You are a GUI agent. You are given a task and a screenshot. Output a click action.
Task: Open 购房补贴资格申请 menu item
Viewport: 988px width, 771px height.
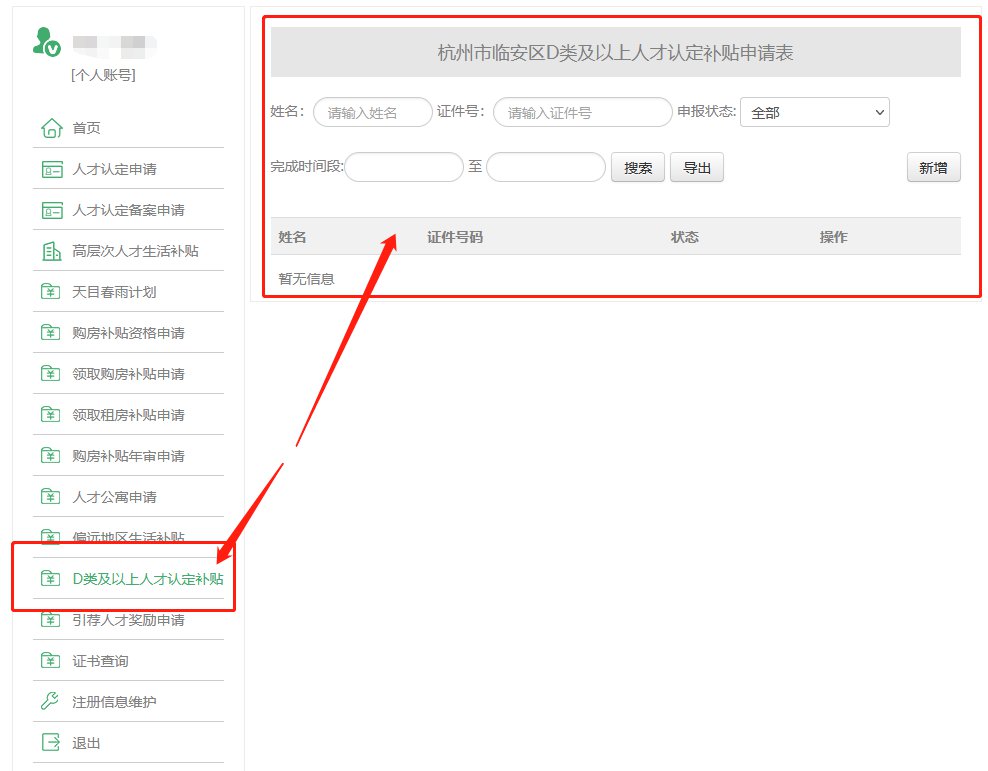tap(128, 333)
